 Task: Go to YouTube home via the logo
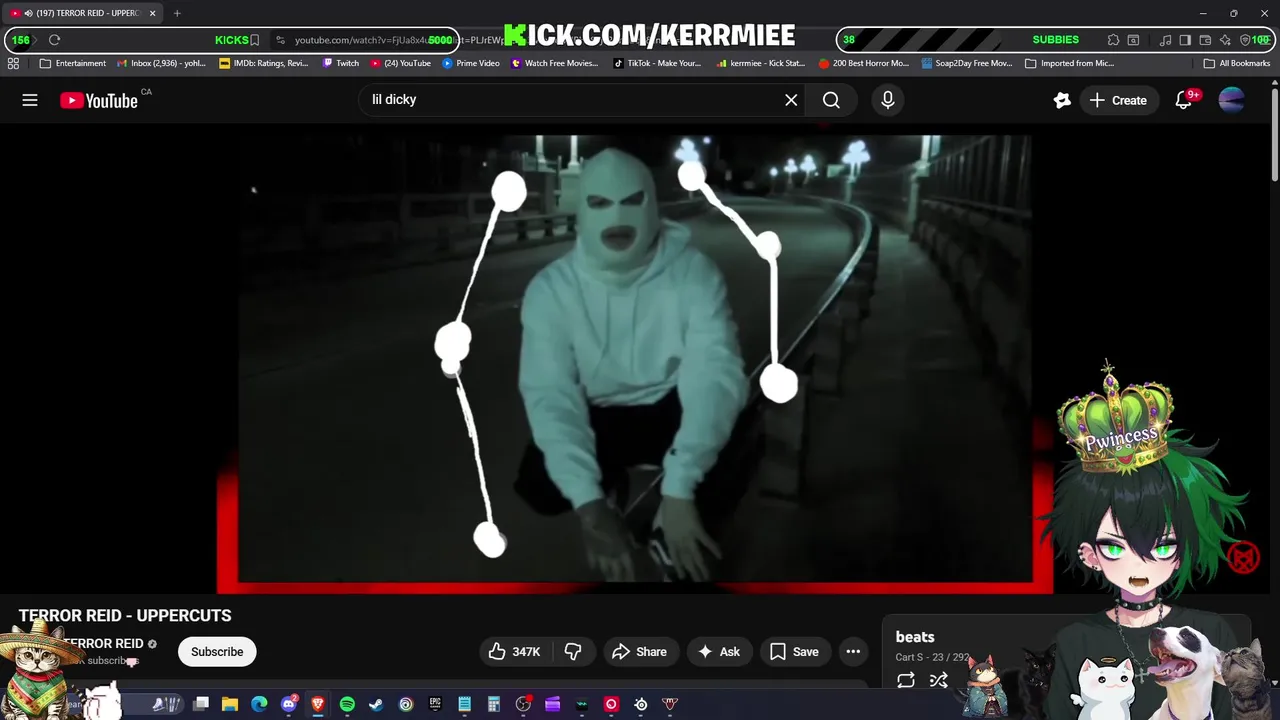click(99, 100)
